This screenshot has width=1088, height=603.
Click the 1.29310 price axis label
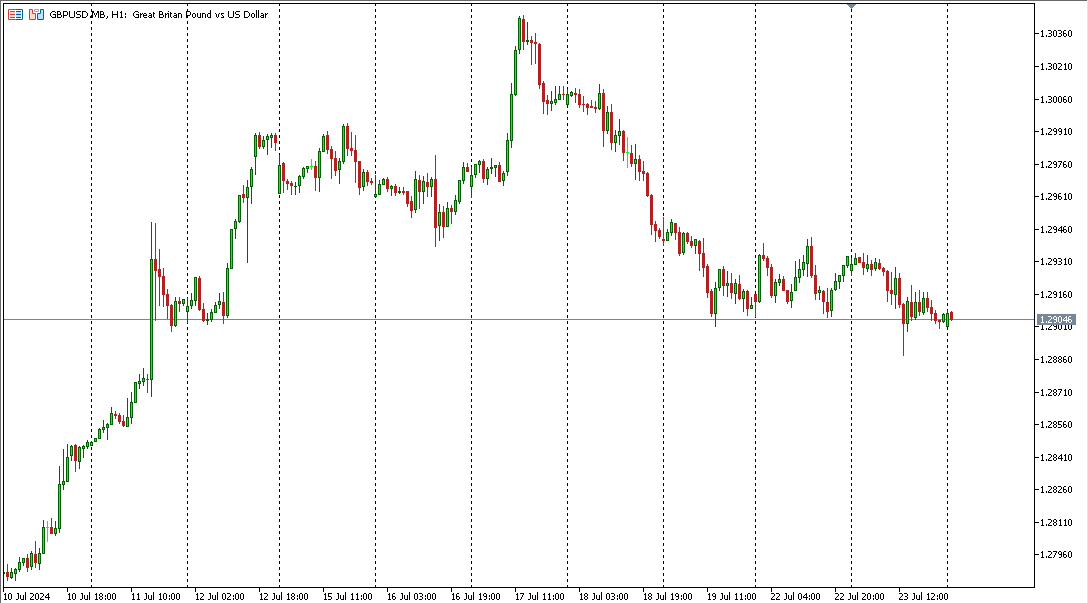click(1055, 262)
